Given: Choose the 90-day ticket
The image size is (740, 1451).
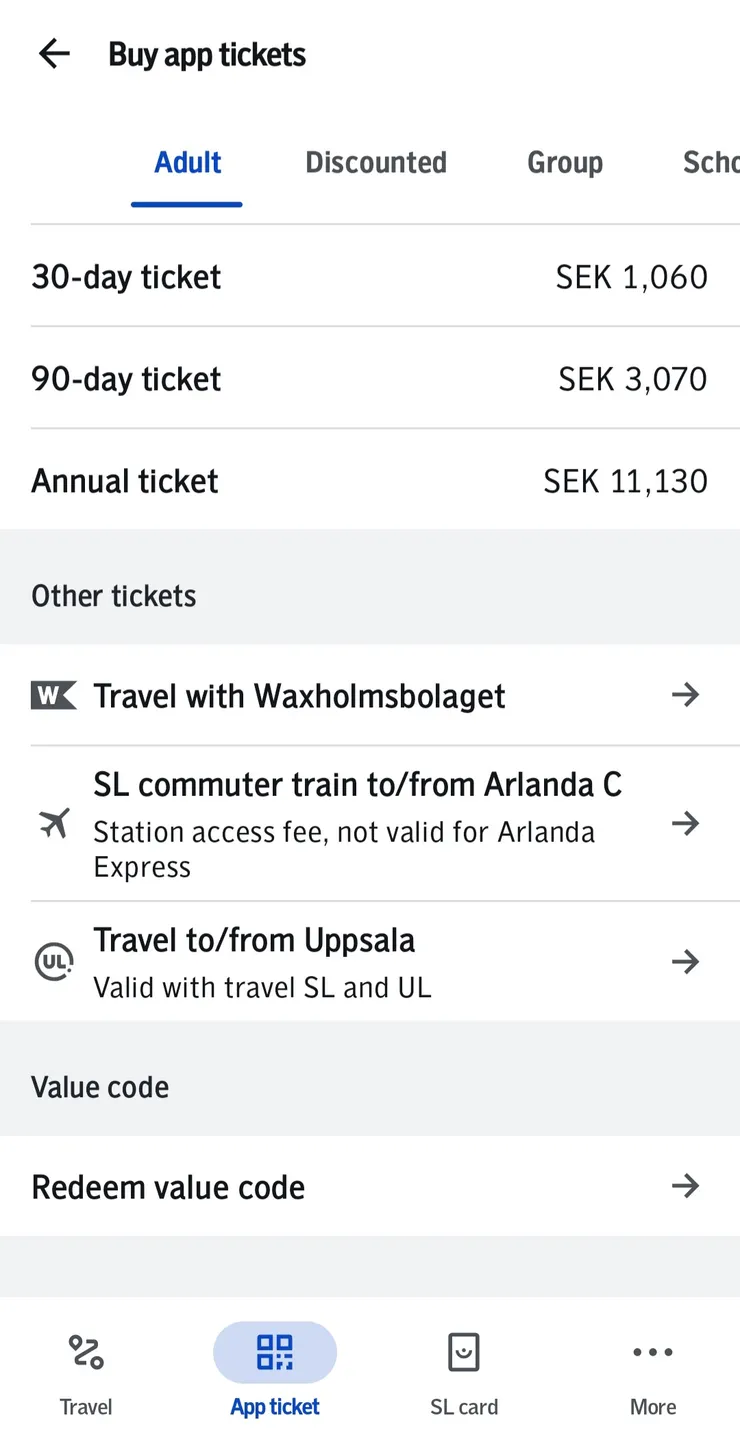Looking at the screenshot, I should click(x=370, y=379).
